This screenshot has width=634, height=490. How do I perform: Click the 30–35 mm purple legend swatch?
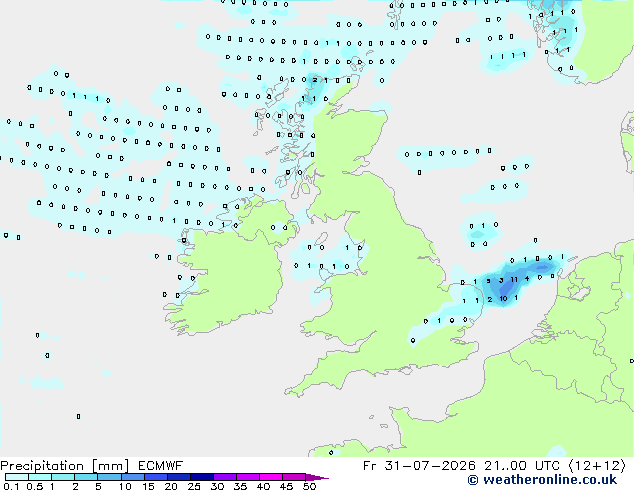tap(225, 477)
